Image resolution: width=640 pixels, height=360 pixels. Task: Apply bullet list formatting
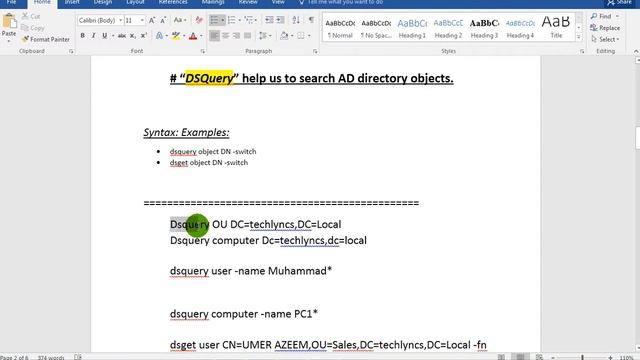coord(214,20)
